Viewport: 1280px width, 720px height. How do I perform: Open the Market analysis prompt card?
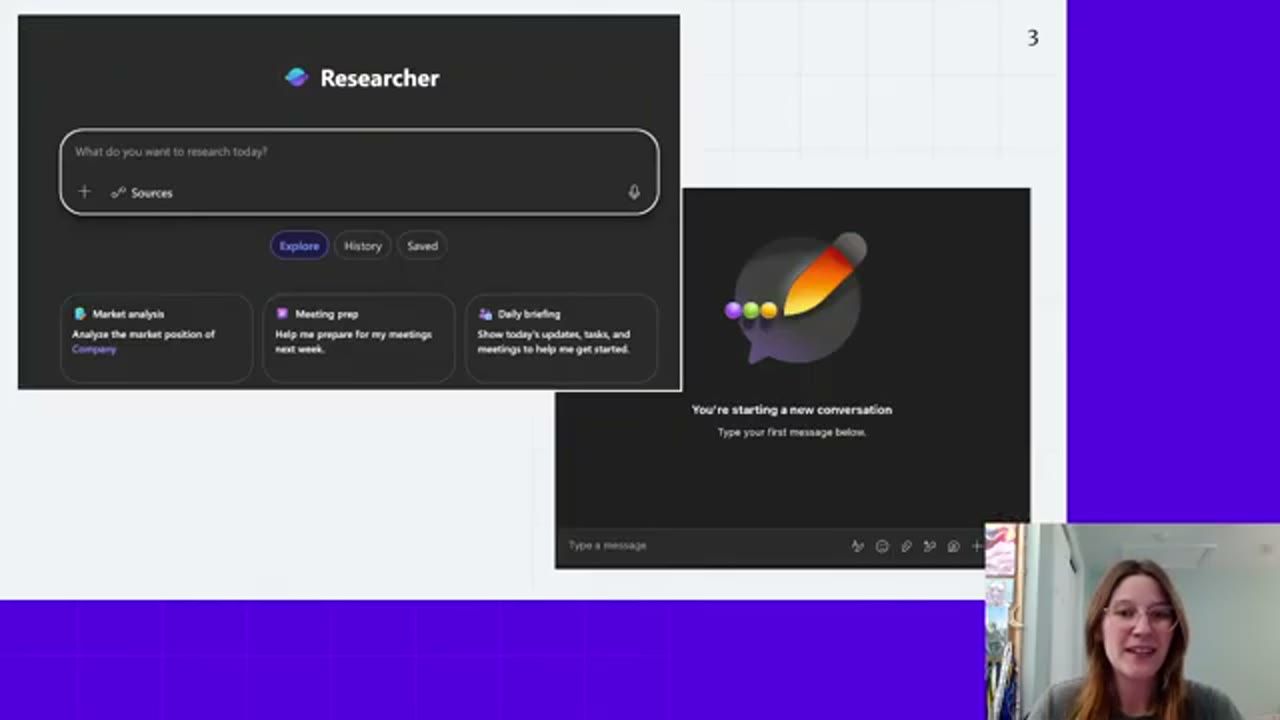pyautogui.click(x=156, y=337)
